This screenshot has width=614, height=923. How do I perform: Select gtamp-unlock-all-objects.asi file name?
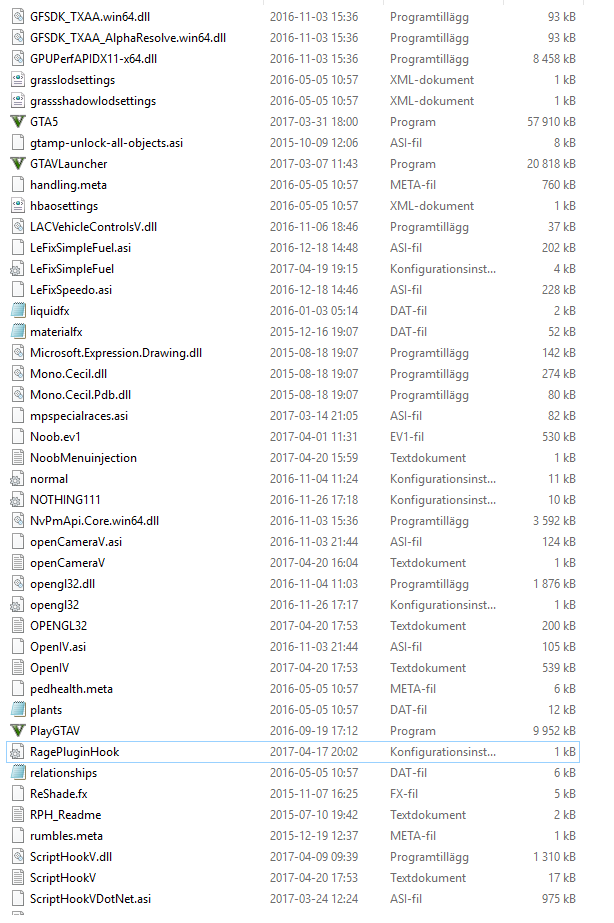[x=107, y=143]
